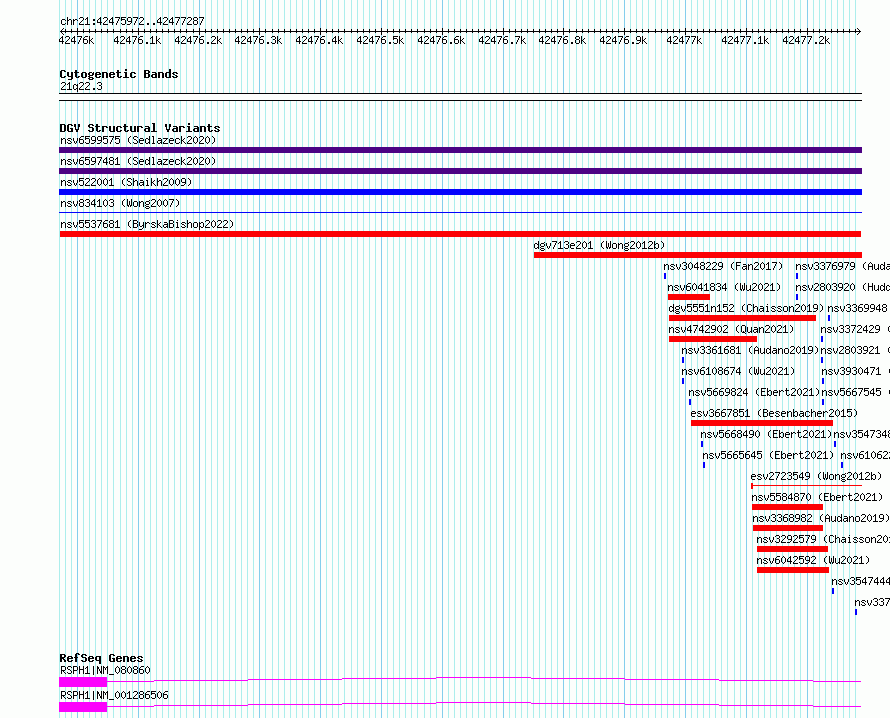The image size is (890, 718).
Task: Select the magenta exon block of NM_001286506
Action: [83, 707]
